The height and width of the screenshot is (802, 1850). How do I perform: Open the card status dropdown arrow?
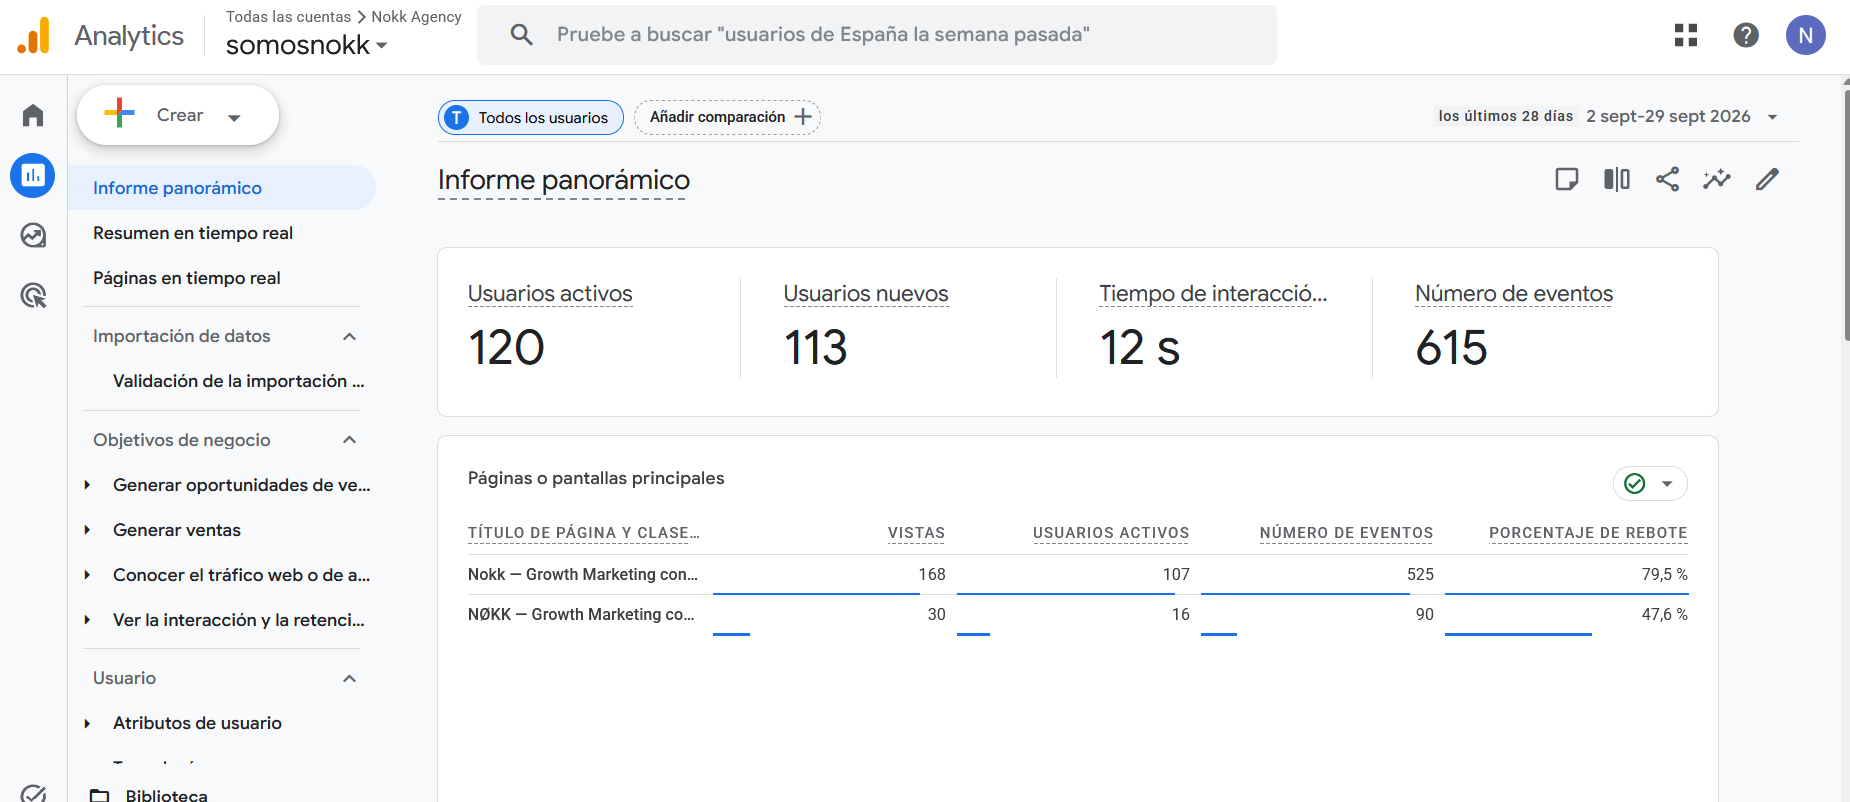pos(1667,484)
